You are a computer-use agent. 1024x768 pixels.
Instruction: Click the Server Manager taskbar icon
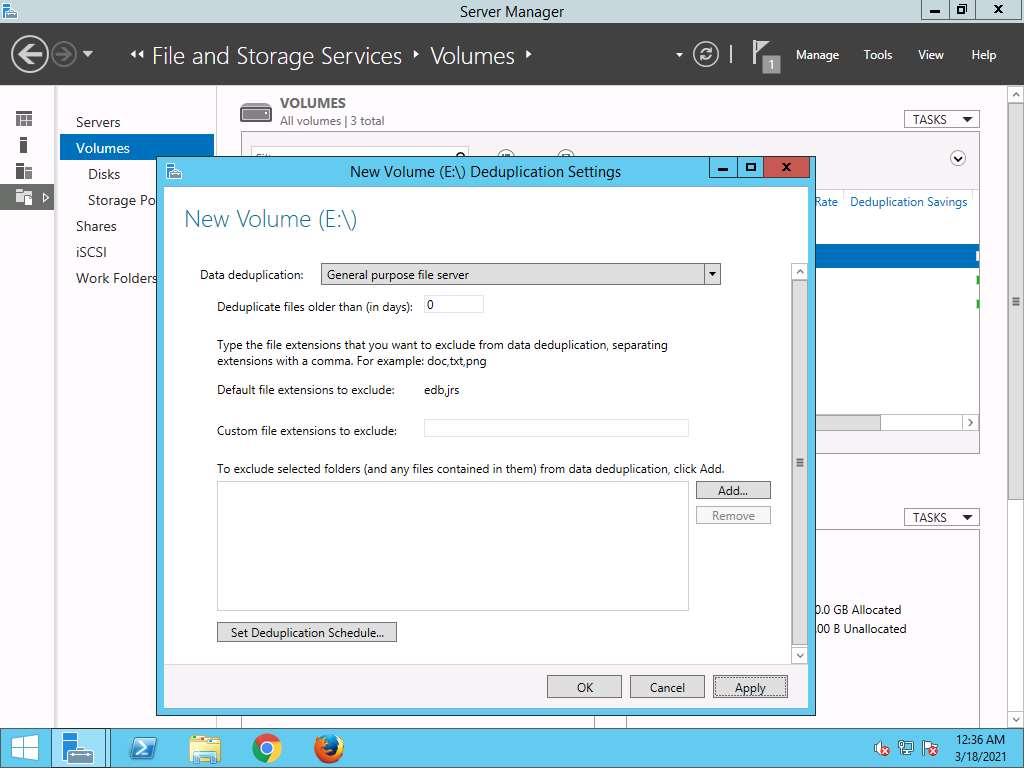click(78, 748)
